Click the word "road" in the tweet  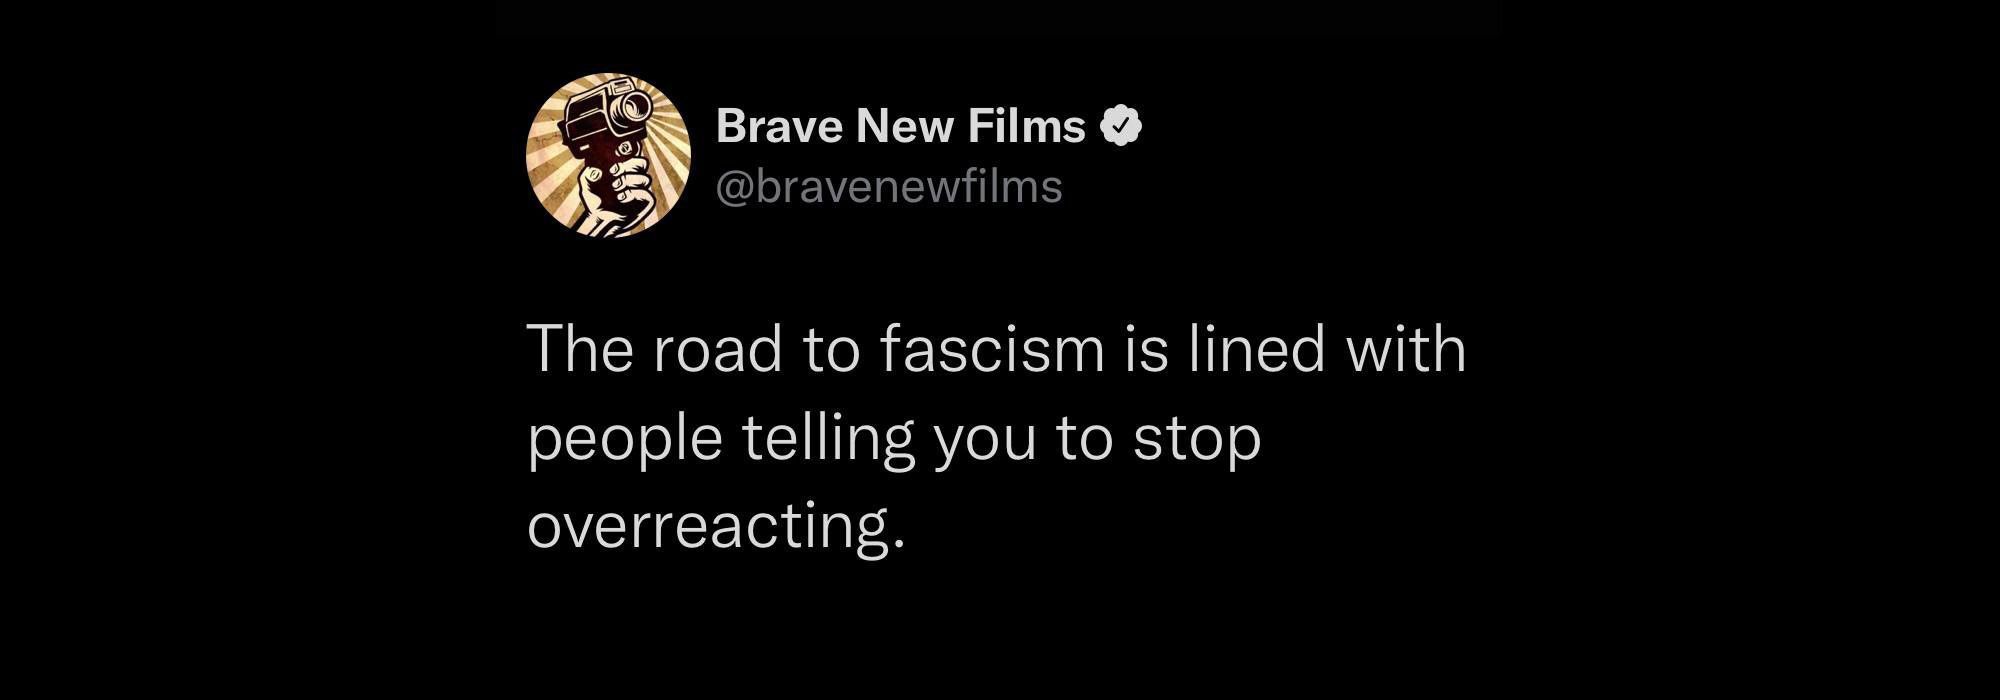(x=717, y=349)
